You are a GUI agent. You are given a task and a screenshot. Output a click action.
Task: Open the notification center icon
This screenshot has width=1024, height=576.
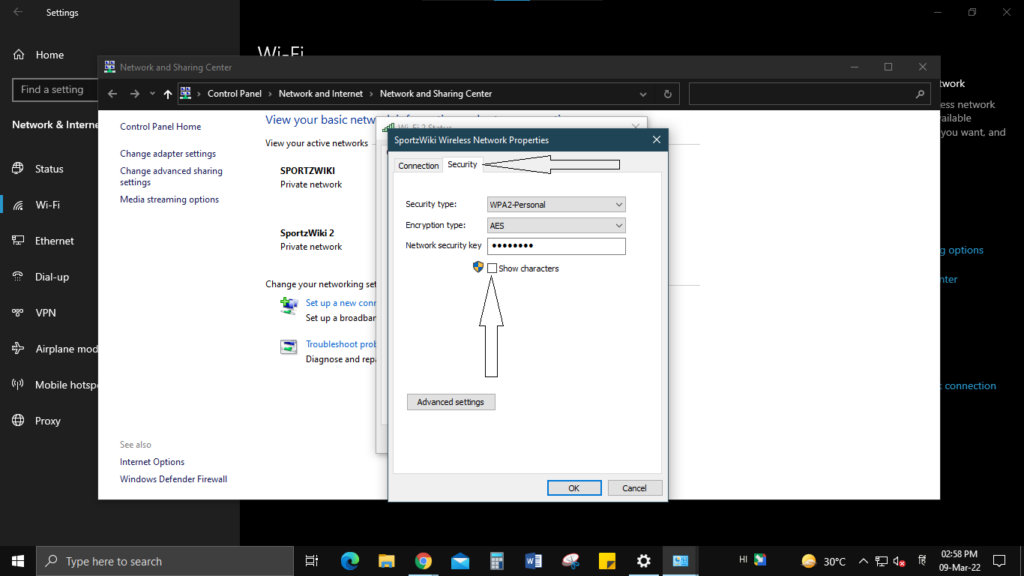(x=999, y=561)
